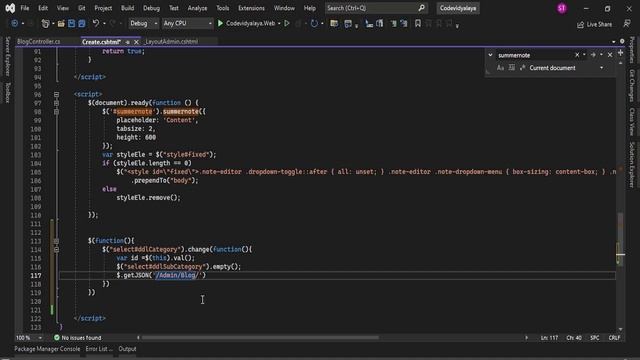Screen dimensions: 640x360
Task: Click the horizontal scrollbar thumb
Action: click(260, 338)
